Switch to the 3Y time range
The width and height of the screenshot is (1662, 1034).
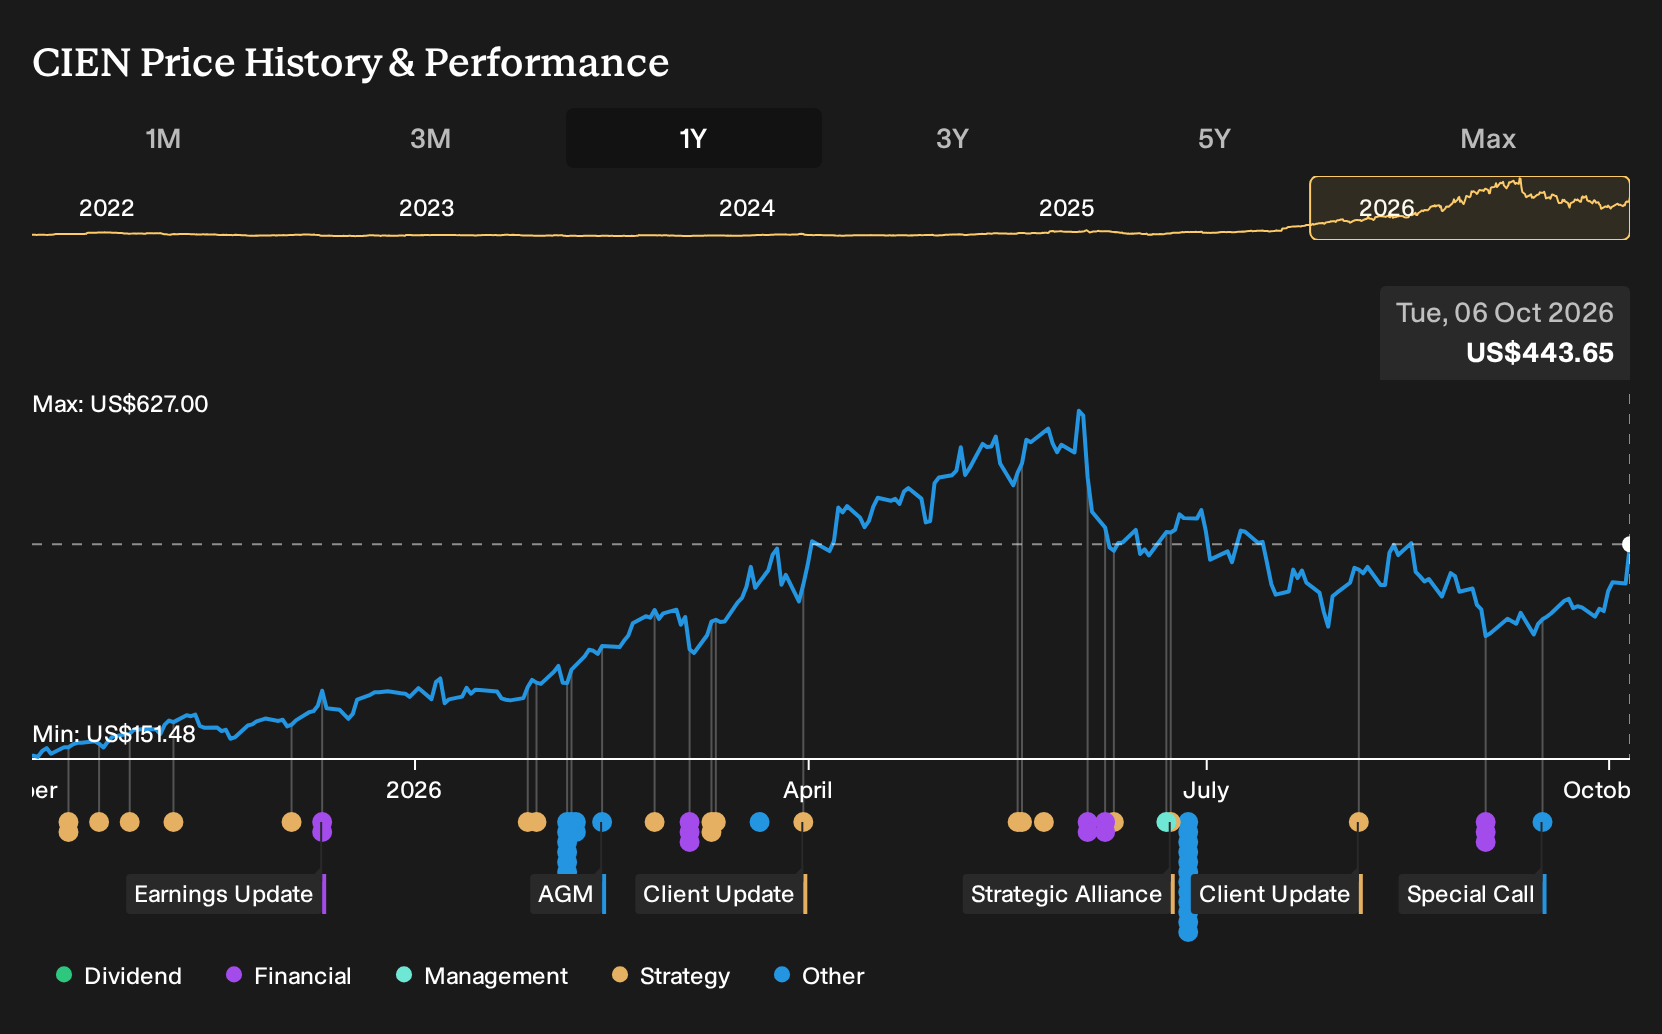tap(952, 138)
